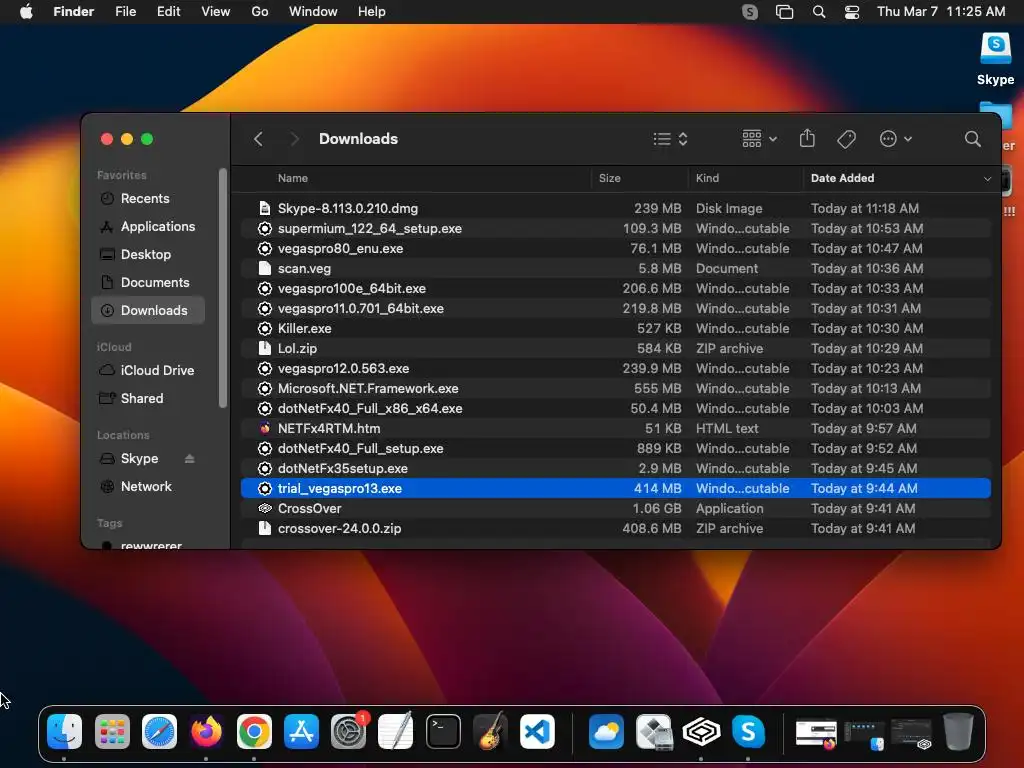
Task: Open GarageBand from the Dock
Action: [490, 731]
